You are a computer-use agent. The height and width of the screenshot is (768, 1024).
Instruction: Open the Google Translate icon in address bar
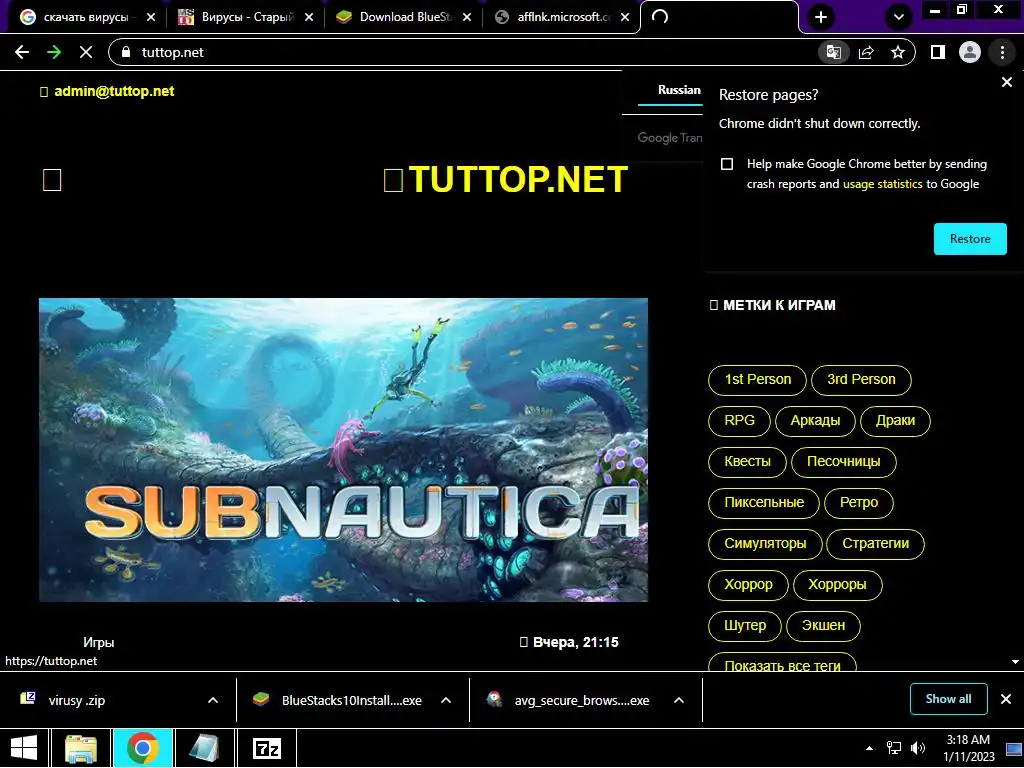[833, 52]
